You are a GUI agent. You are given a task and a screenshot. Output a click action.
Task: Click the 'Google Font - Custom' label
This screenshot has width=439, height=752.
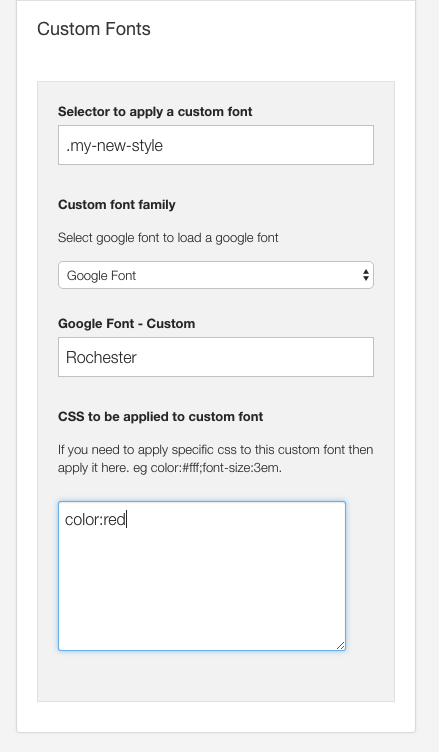(x=127, y=324)
